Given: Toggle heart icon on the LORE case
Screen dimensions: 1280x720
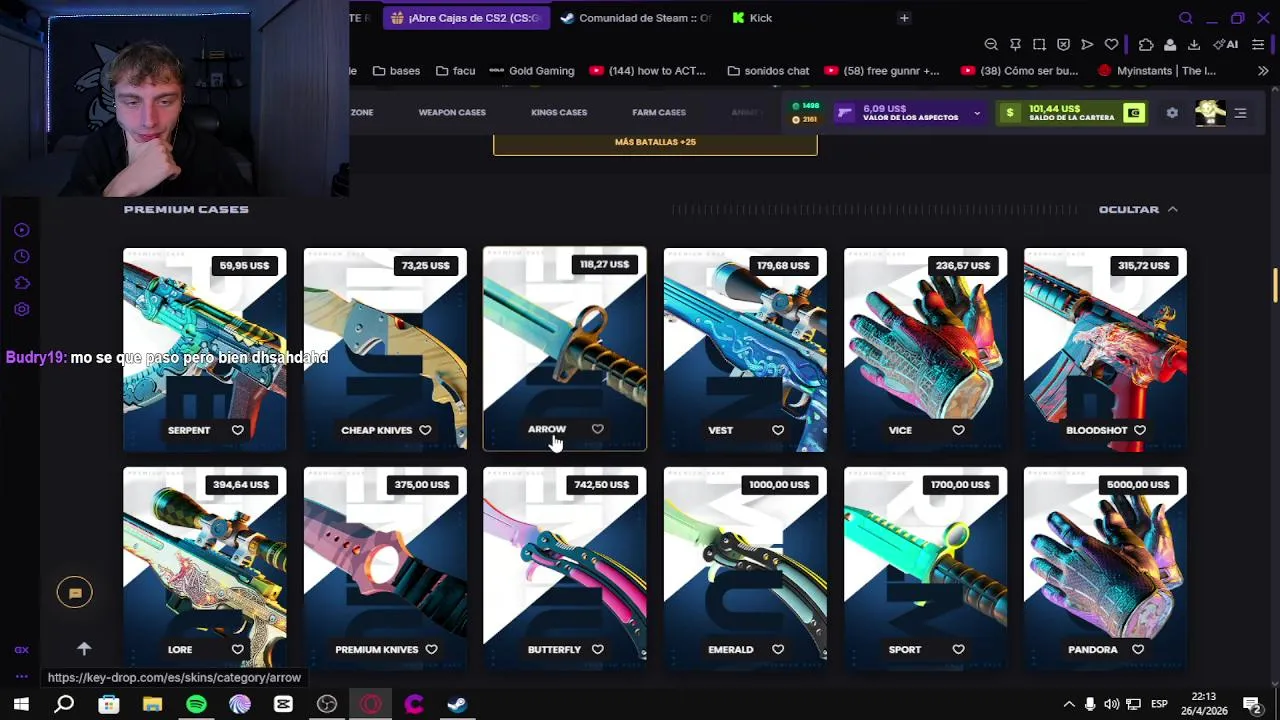Looking at the screenshot, I should [x=238, y=649].
